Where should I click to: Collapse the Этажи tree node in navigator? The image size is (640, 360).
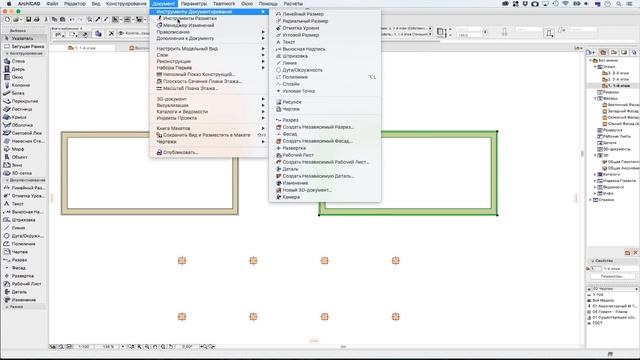pyautogui.click(x=596, y=67)
